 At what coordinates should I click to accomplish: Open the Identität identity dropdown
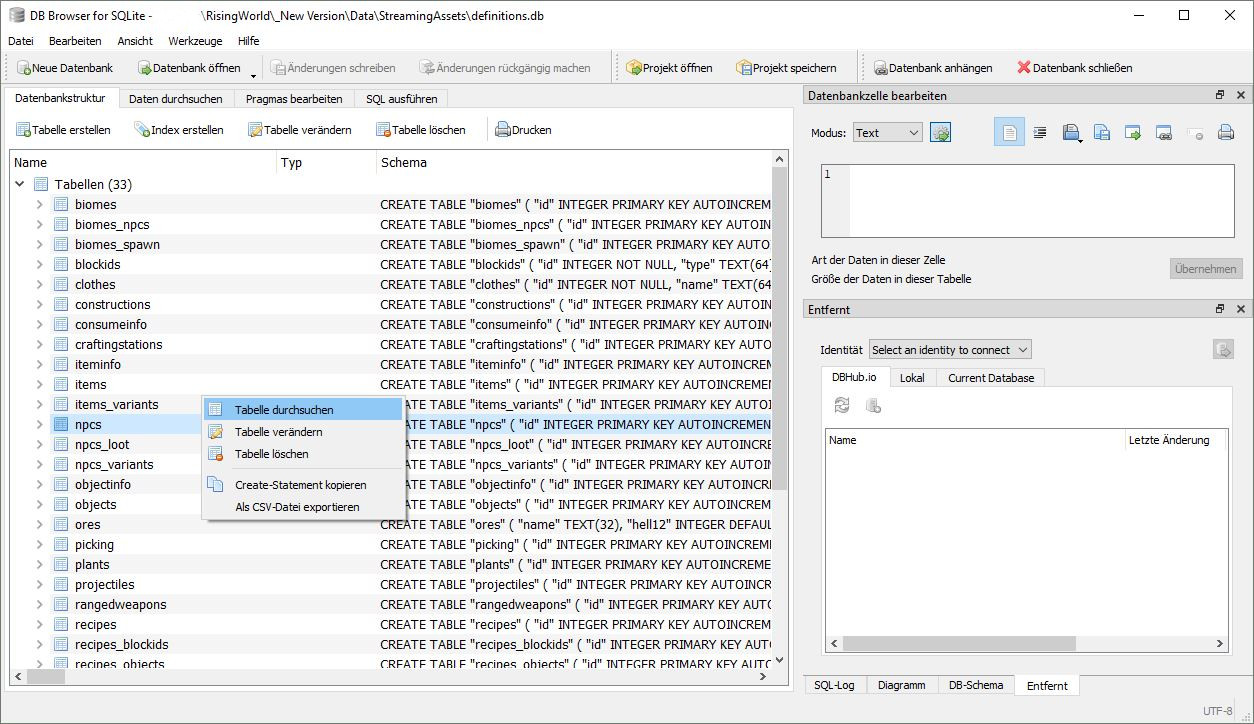point(950,350)
